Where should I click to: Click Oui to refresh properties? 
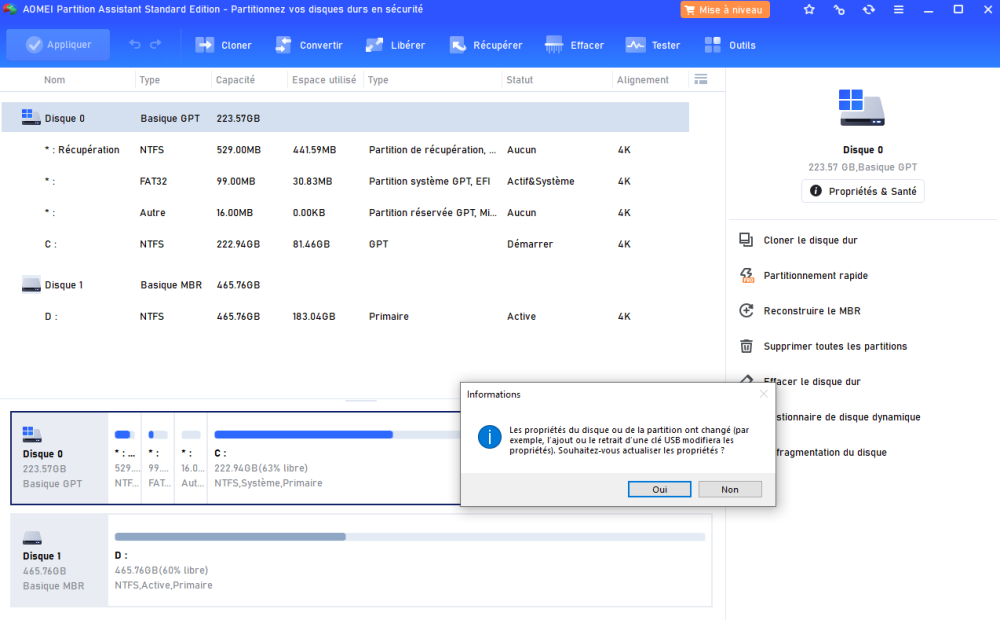pyautogui.click(x=659, y=489)
